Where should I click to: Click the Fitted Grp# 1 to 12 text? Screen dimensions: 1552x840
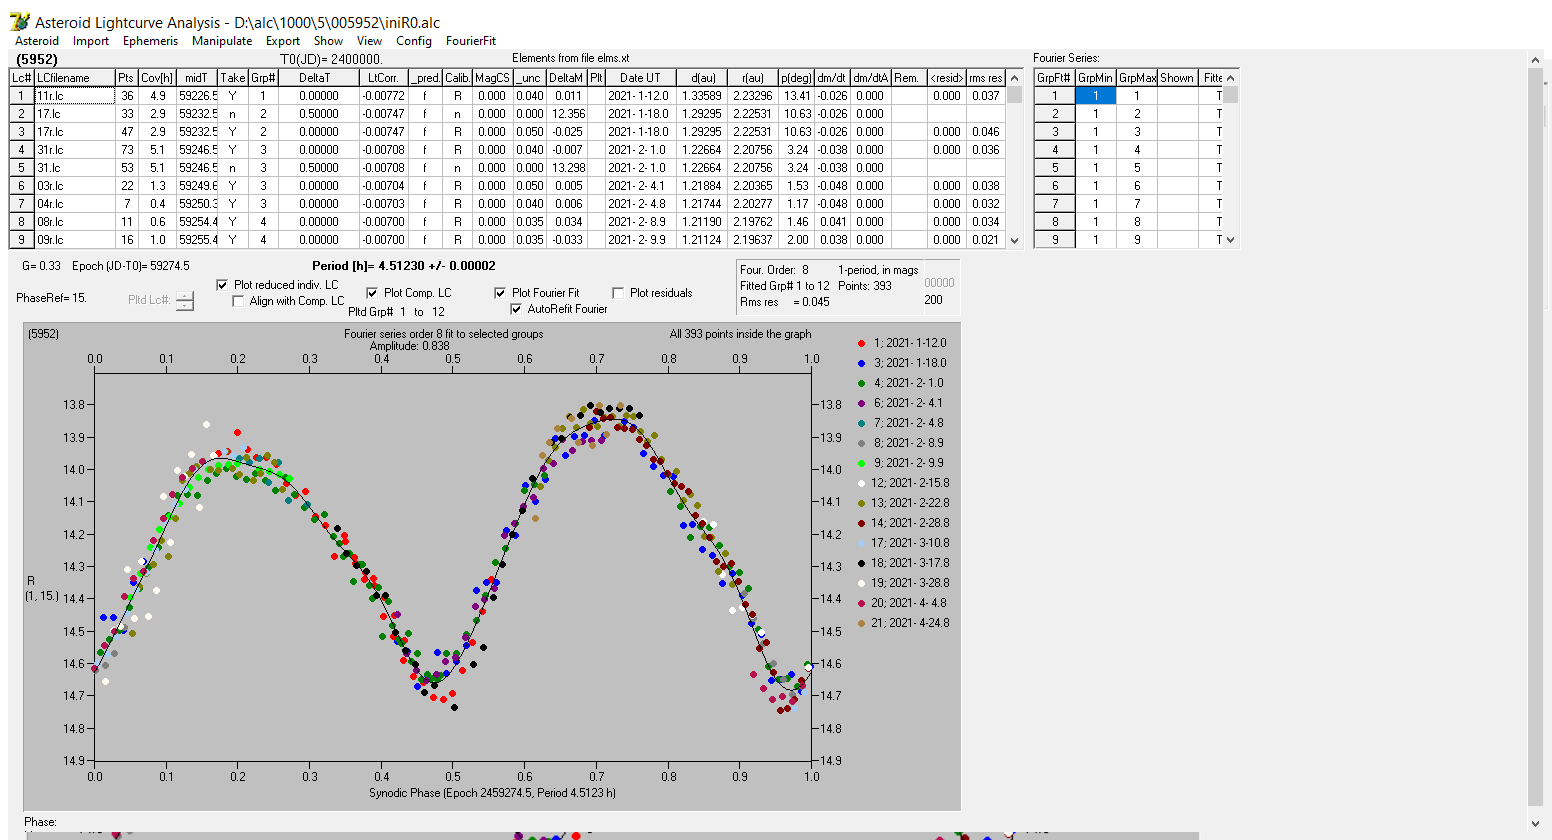pyautogui.click(x=785, y=286)
